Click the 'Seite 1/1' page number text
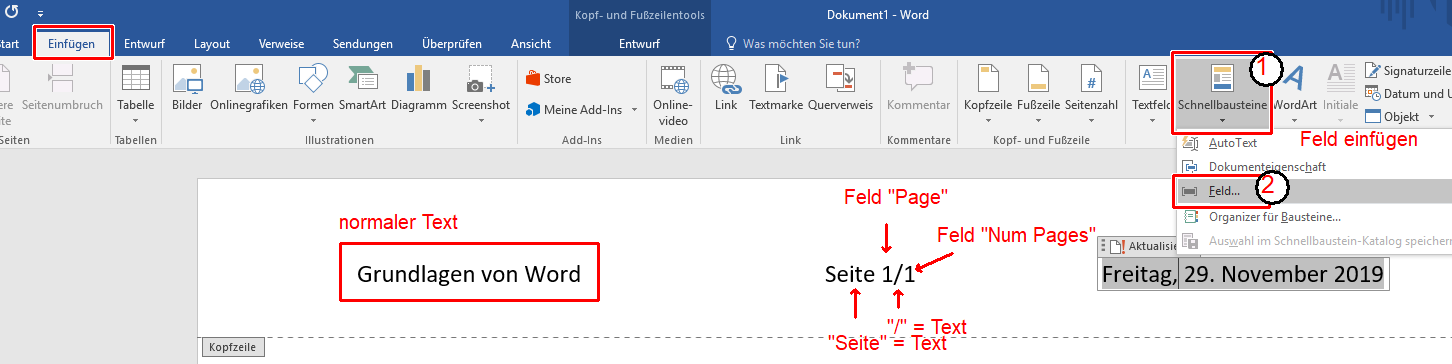This screenshot has width=1452, height=364. 870,273
